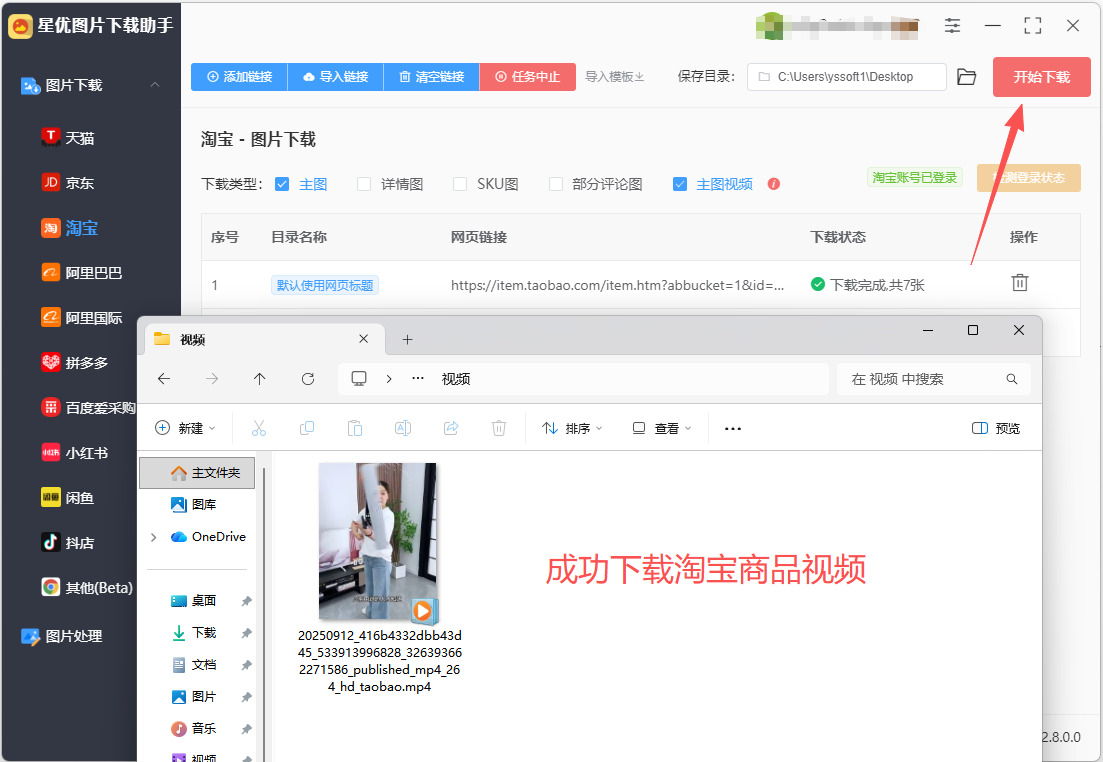Click the Explorer refresh icon
Screen dimensions: 1103x762
(x=307, y=379)
